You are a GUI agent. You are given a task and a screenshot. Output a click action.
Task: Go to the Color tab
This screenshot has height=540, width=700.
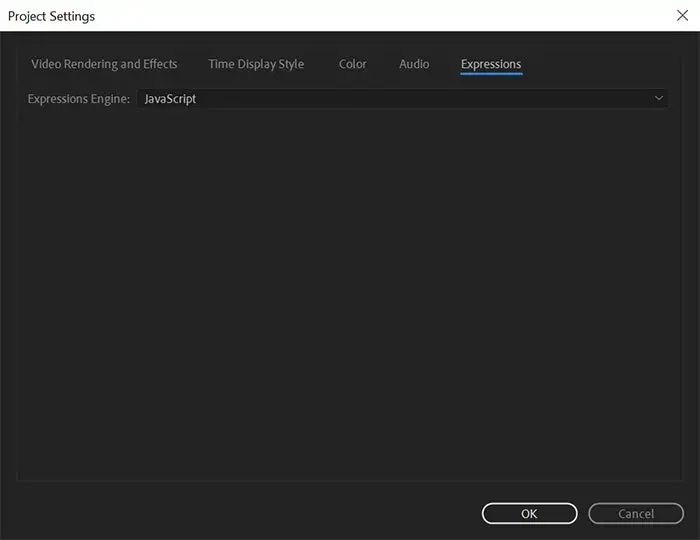[x=353, y=64]
